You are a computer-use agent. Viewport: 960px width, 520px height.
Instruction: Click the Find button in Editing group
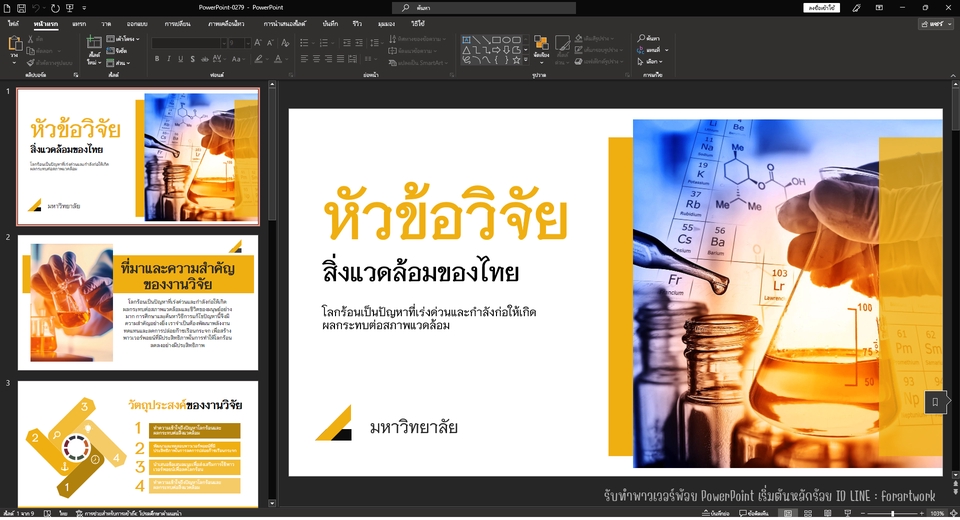tap(648, 38)
